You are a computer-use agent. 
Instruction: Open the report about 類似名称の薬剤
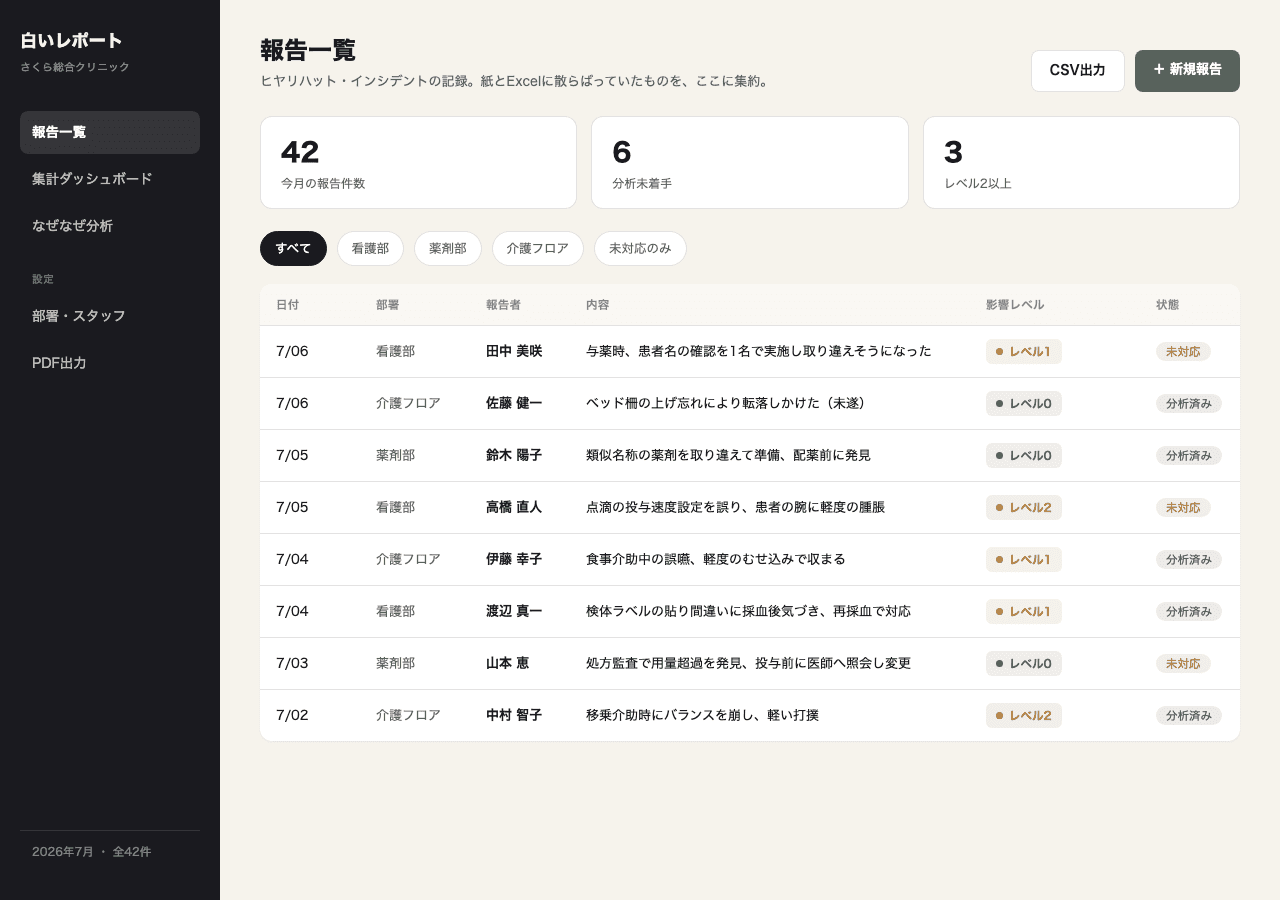click(728, 455)
